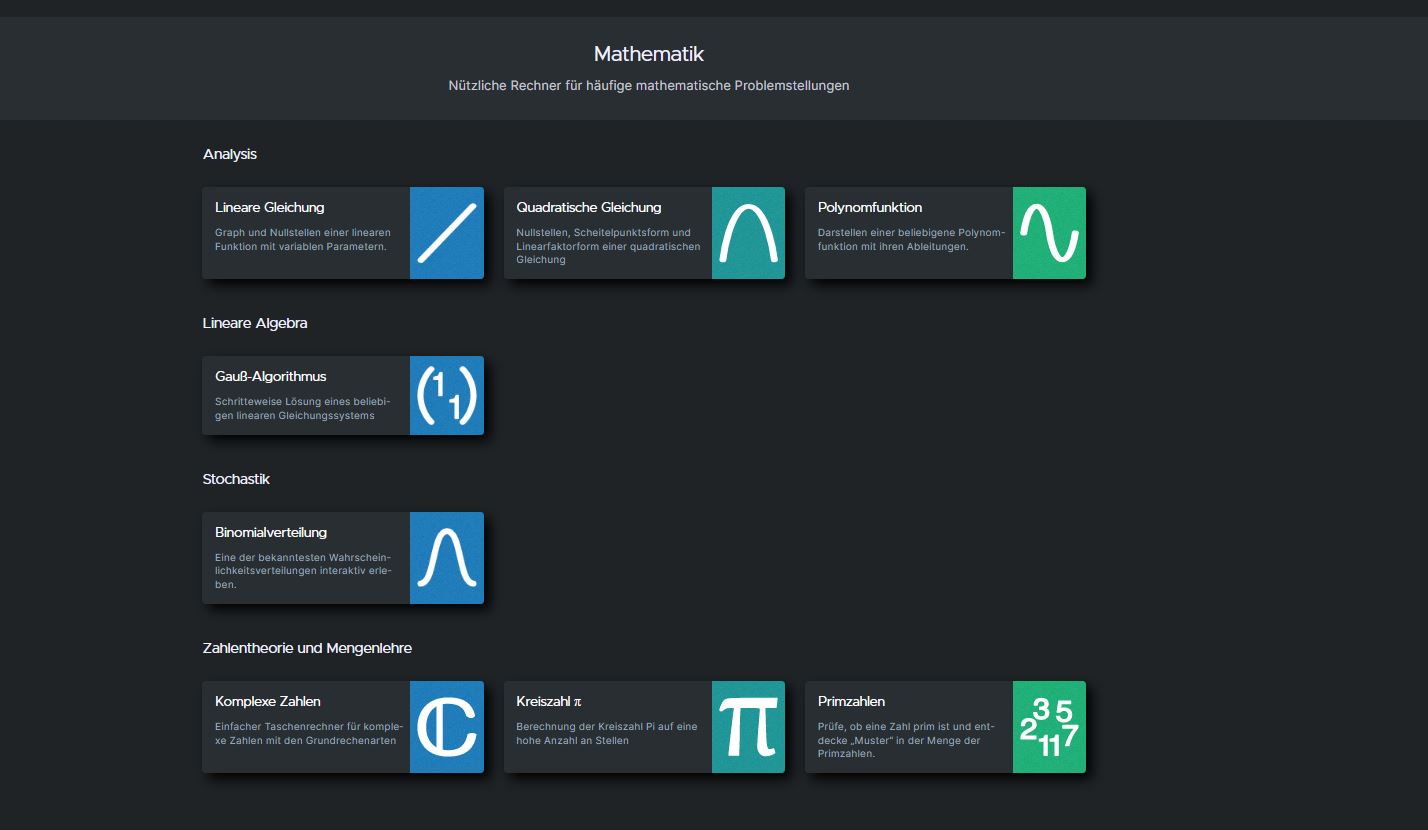1428x830 pixels.
Task: Click the blue complex numbers ℂ icon
Action: (447, 727)
